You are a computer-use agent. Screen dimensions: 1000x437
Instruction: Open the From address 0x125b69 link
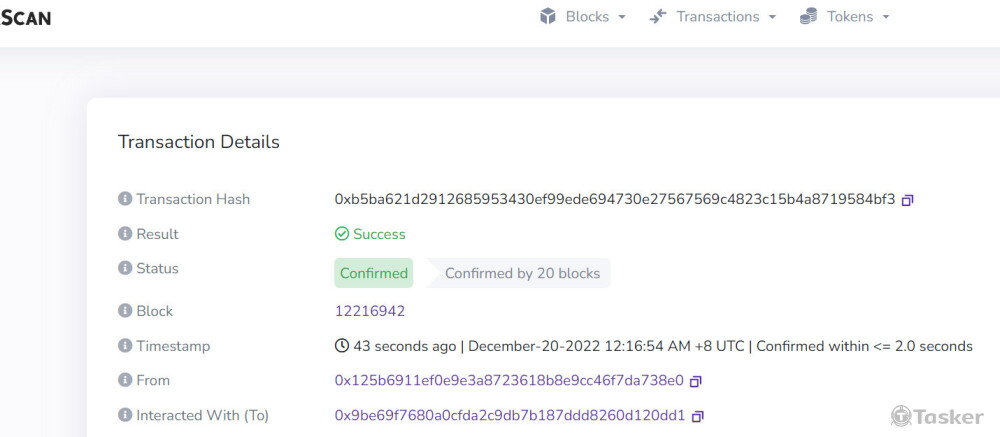pyautogui.click(x=509, y=380)
